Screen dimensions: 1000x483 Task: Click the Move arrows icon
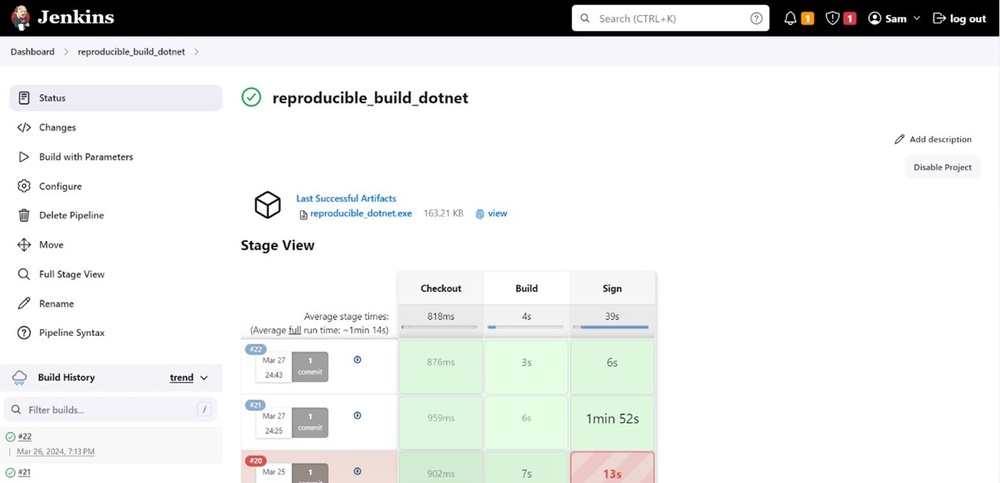(24, 244)
